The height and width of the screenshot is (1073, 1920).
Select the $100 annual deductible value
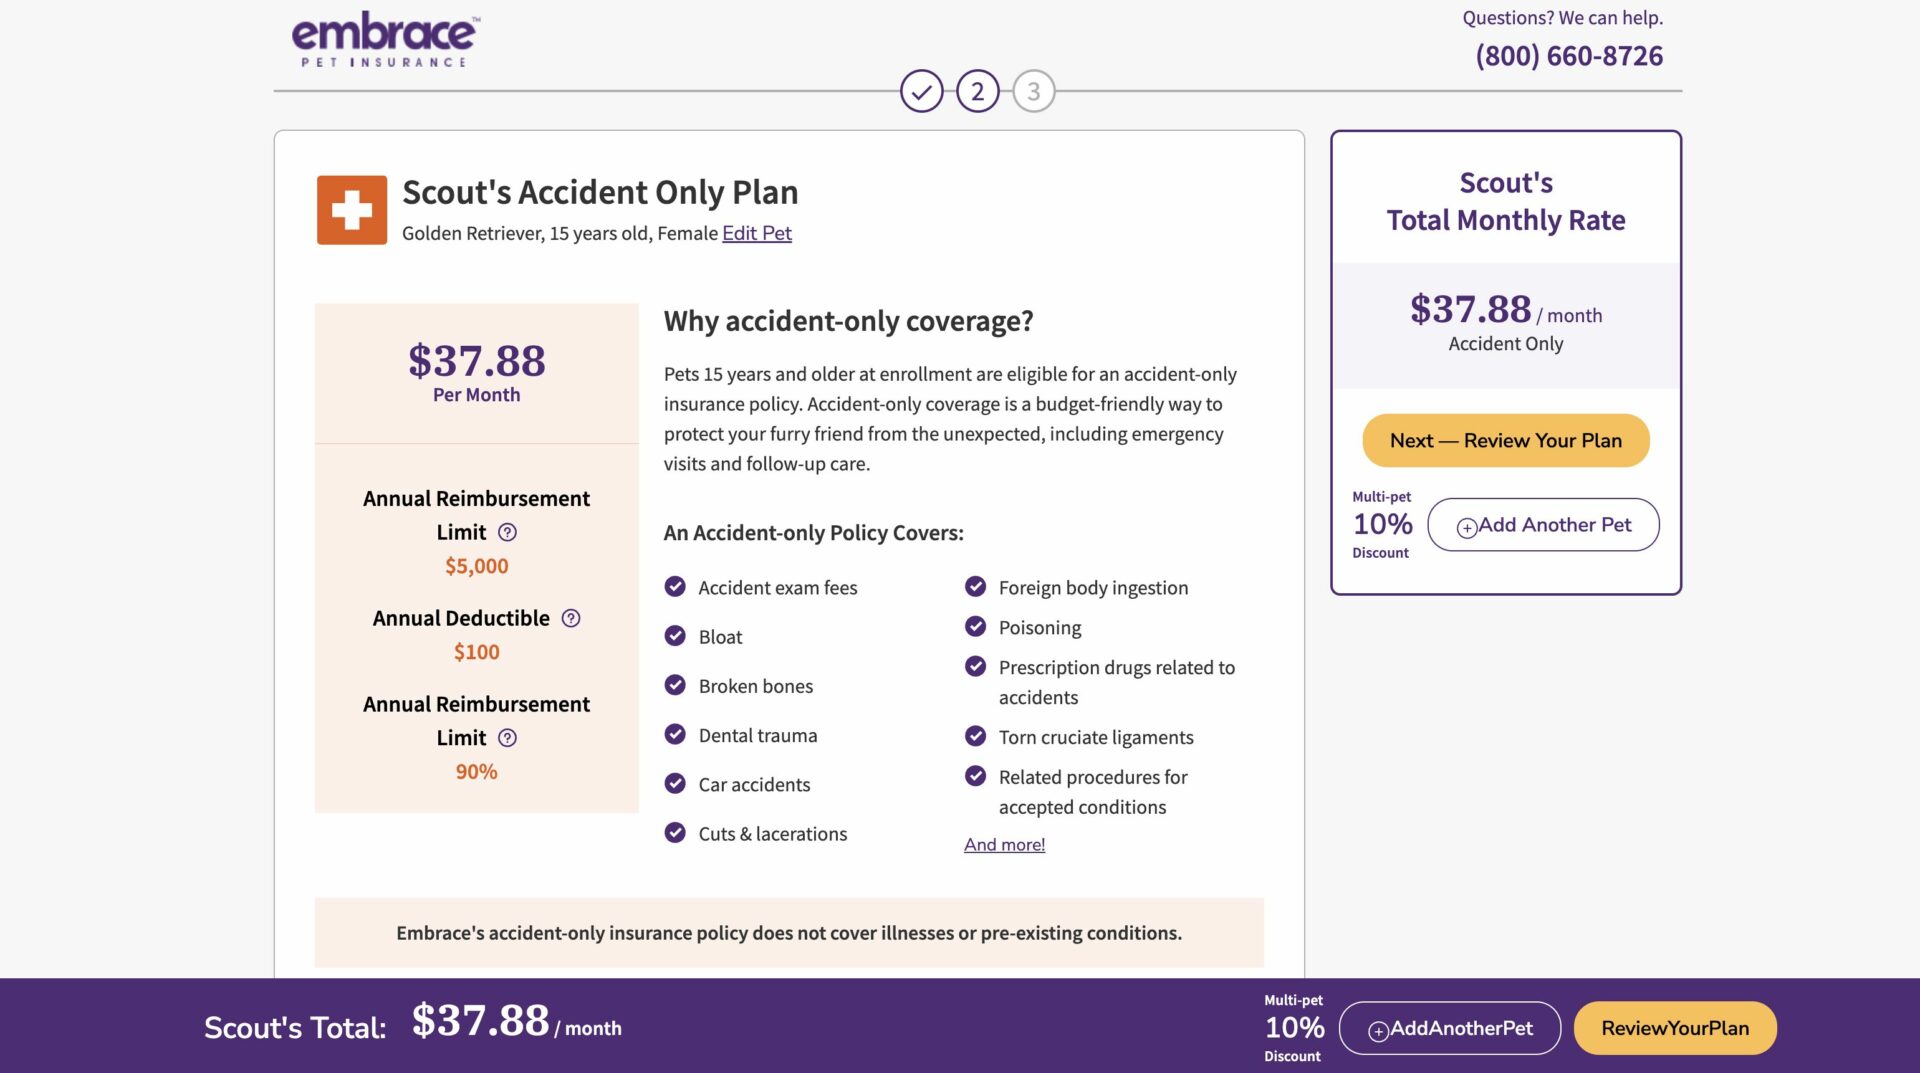[476, 652]
